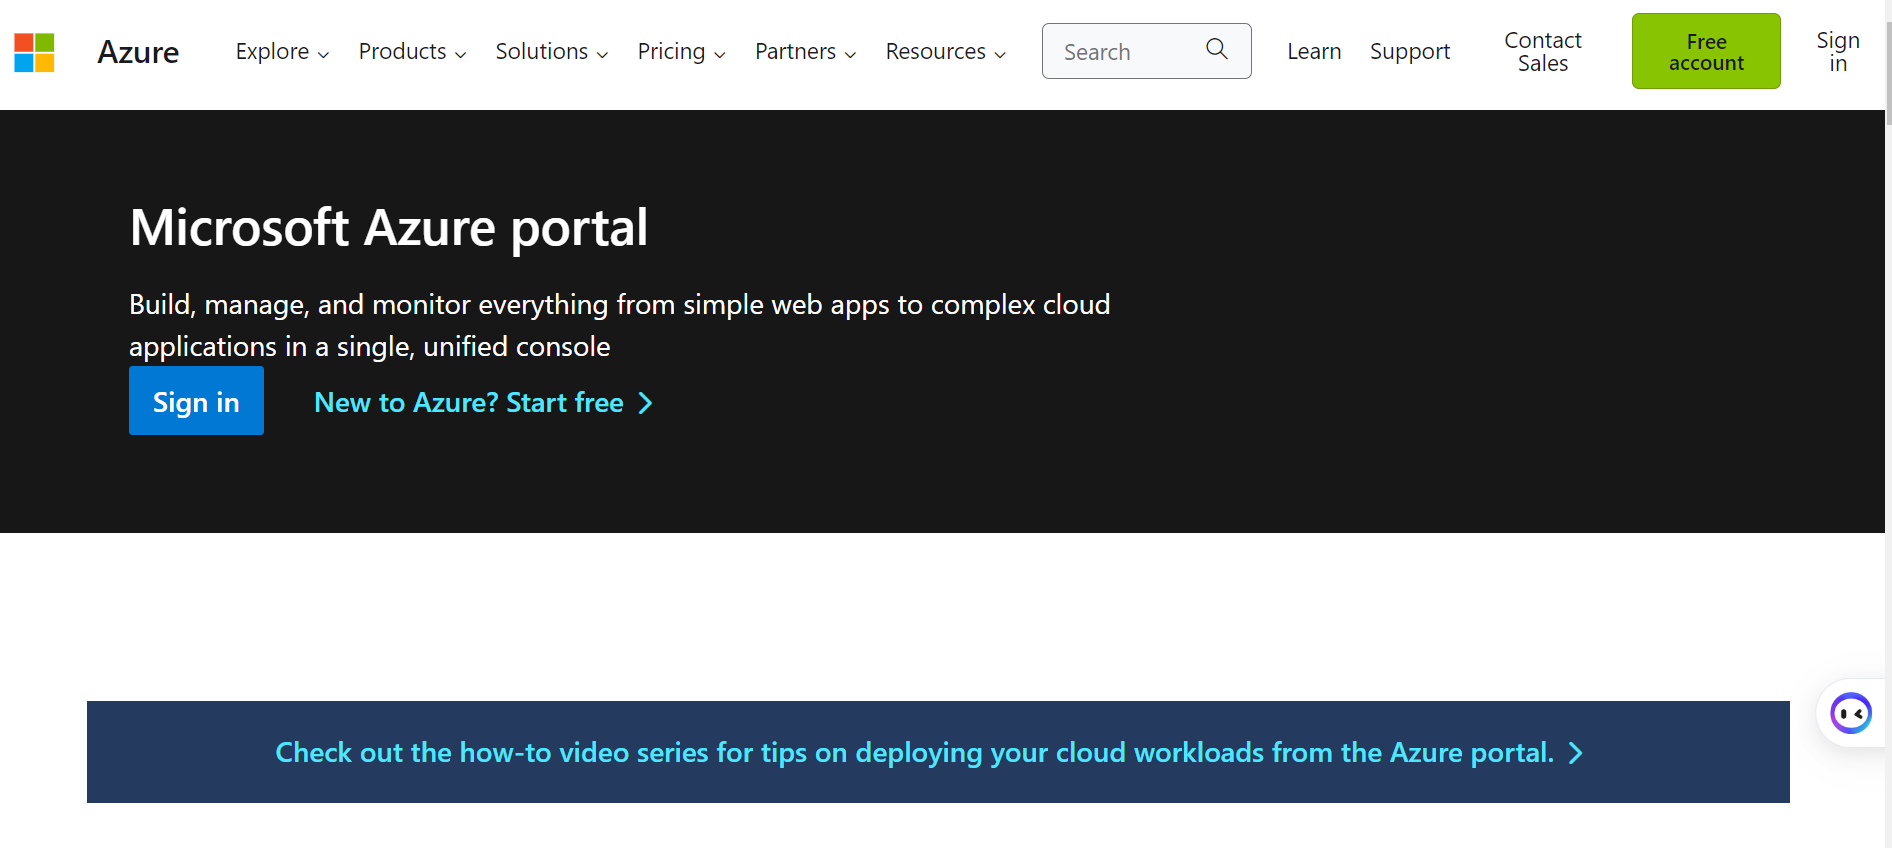Screen dimensions: 1892x848
Task: Click the arrow after Start free
Action: (646, 403)
